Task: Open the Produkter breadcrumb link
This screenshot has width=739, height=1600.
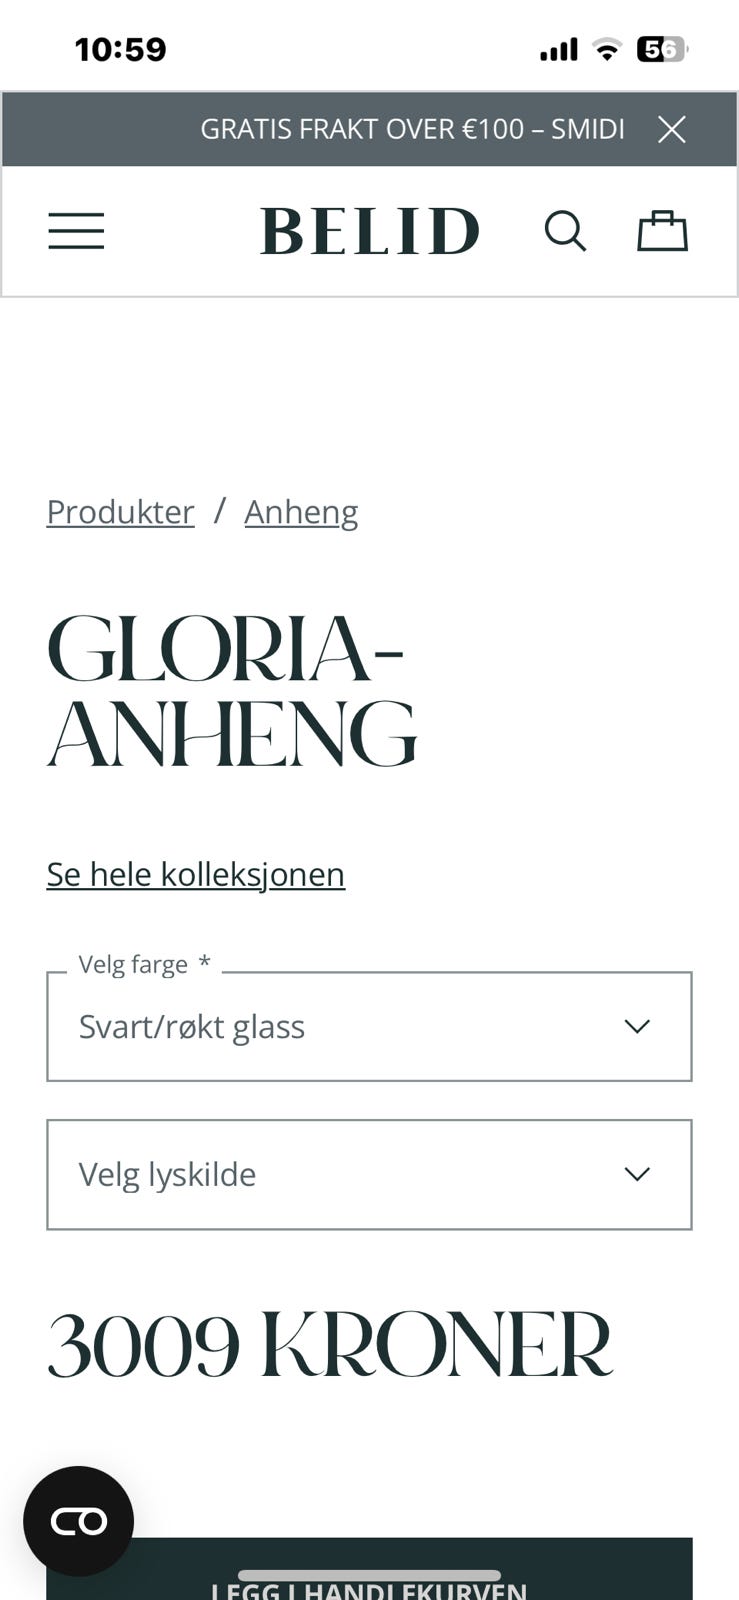Action: pyautogui.click(x=120, y=511)
